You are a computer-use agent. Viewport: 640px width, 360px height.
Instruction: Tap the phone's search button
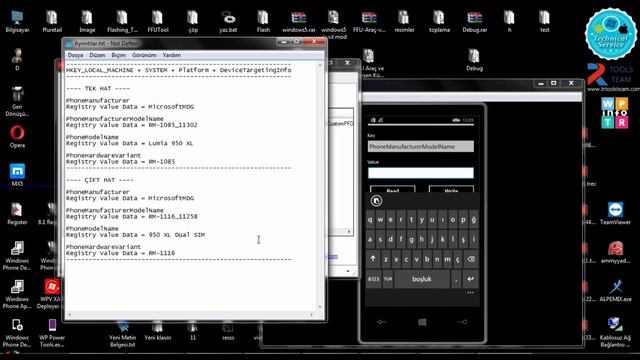pos(462,322)
